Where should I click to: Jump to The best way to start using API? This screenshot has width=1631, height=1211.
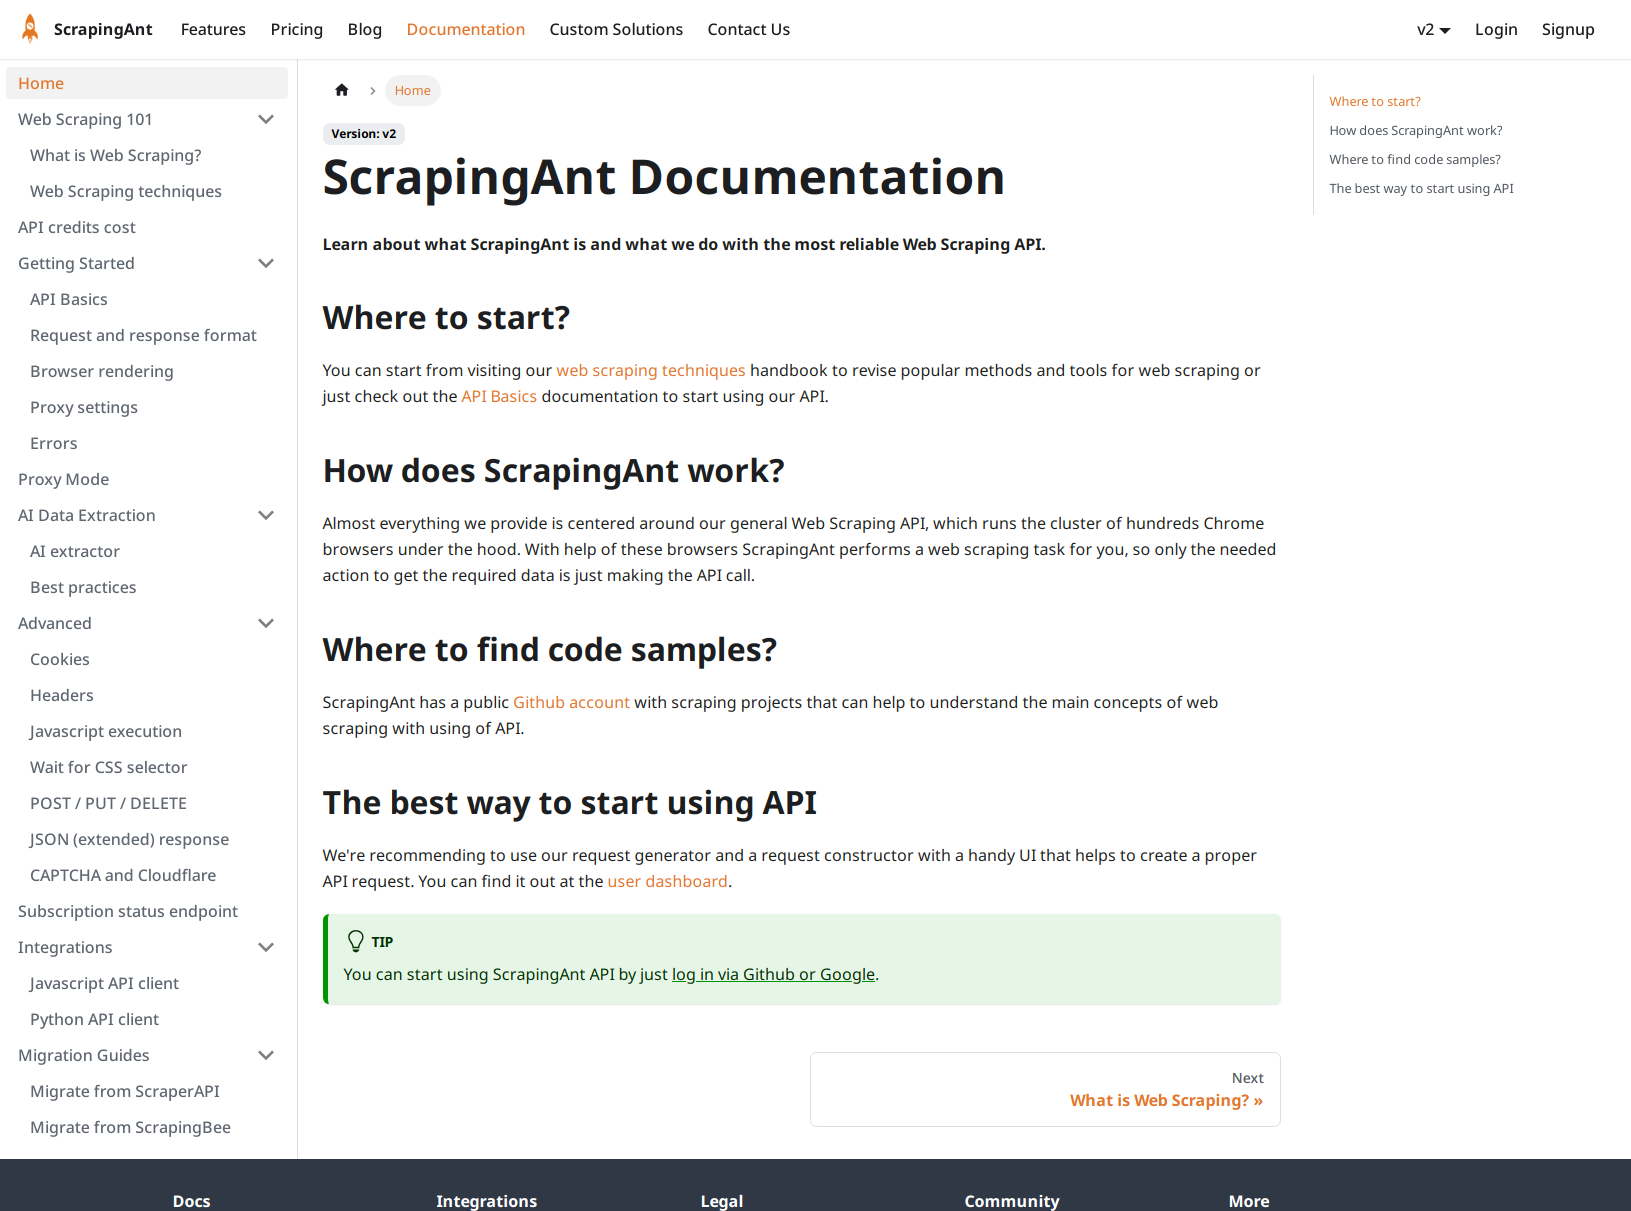click(x=1421, y=188)
